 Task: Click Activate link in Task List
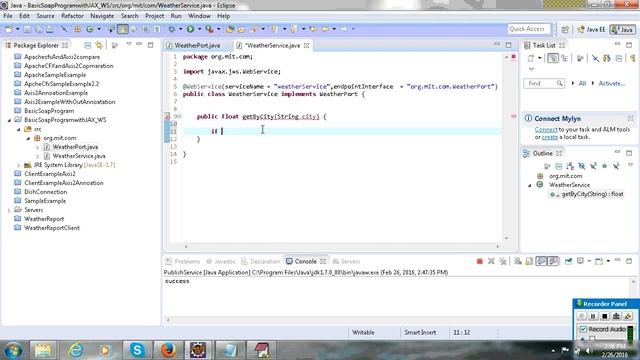611,83
